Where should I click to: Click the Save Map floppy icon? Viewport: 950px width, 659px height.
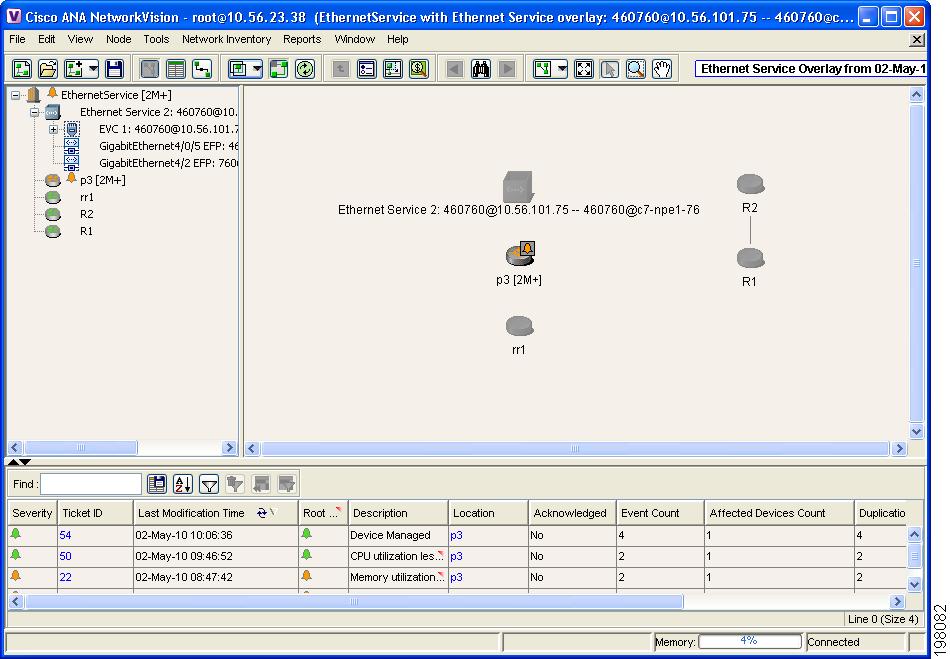point(115,68)
